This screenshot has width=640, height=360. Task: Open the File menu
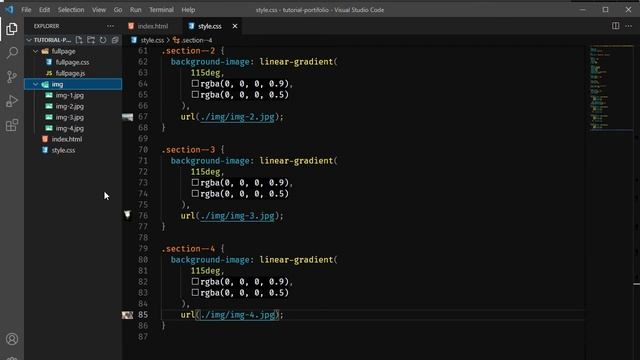(x=26, y=10)
